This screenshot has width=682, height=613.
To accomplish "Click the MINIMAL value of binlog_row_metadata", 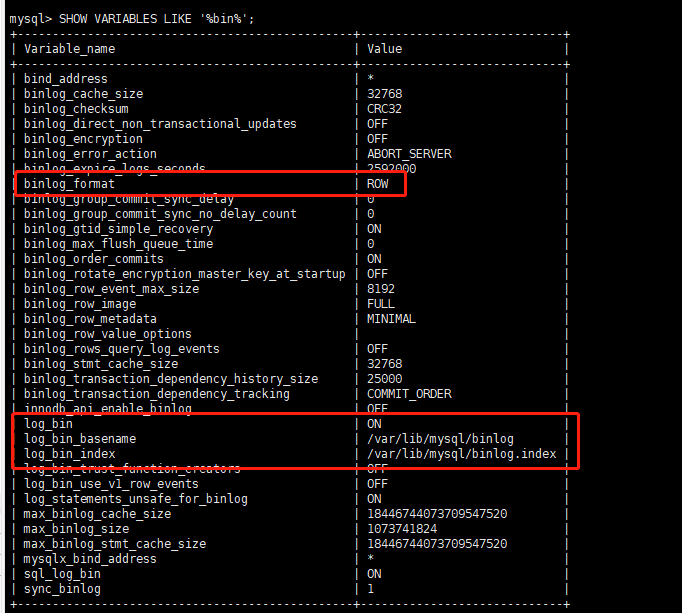I will 391,319.
